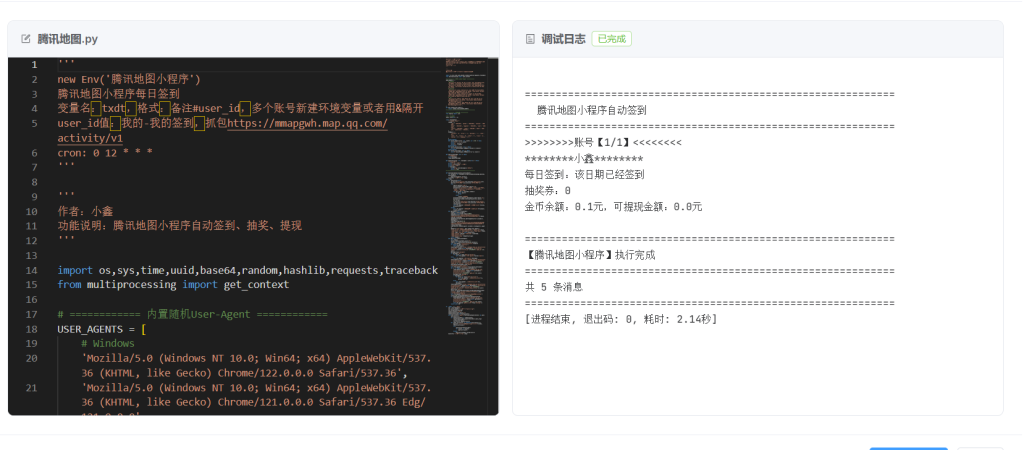This screenshot has height=450, width=1024.
Task: Click the USER_AGENTS = [ code line
Action: click(102, 329)
